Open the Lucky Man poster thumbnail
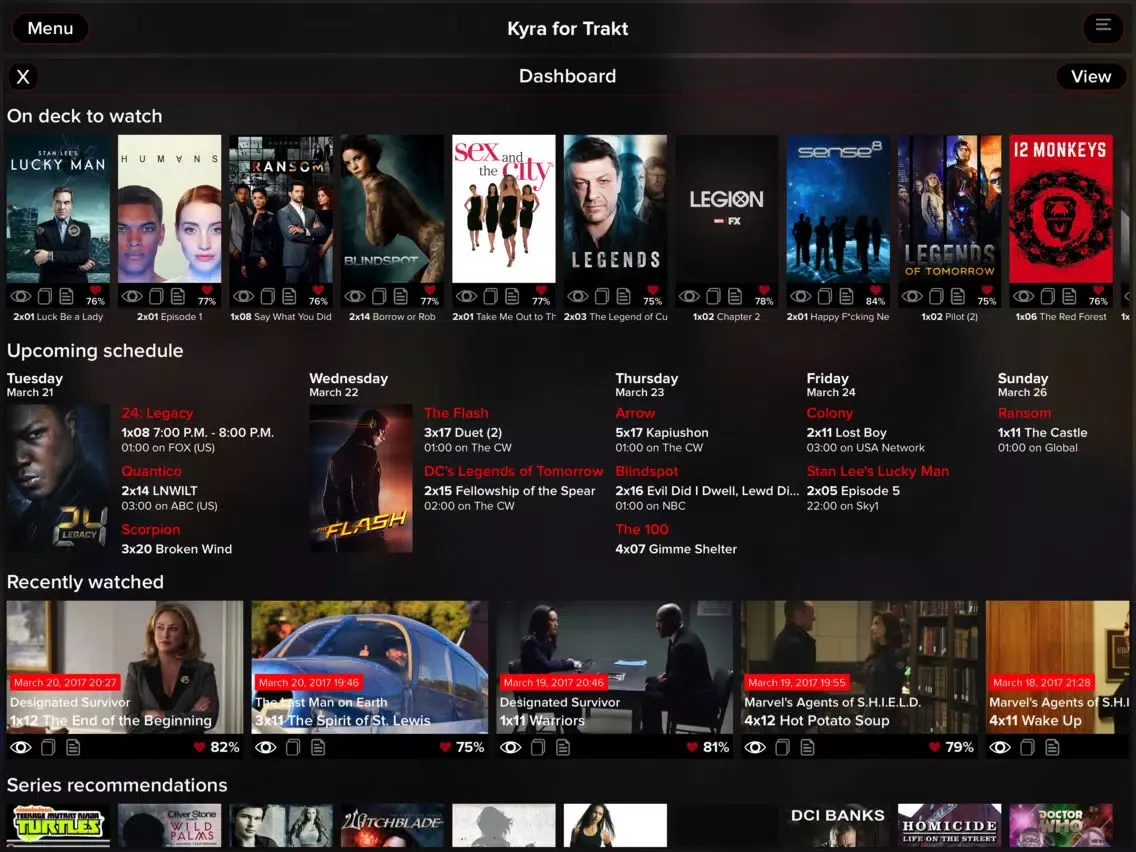 point(58,209)
